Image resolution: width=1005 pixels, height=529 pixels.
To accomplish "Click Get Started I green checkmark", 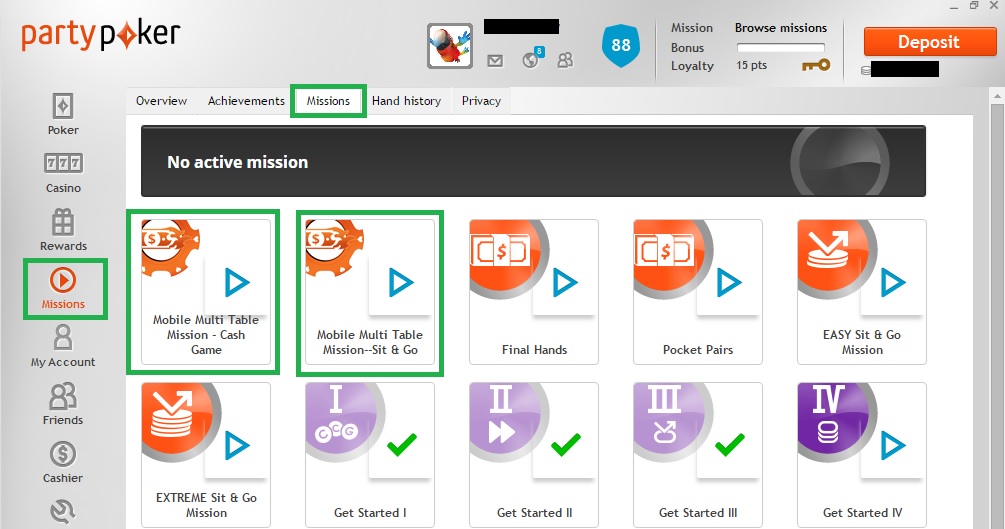I will (402, 444).
